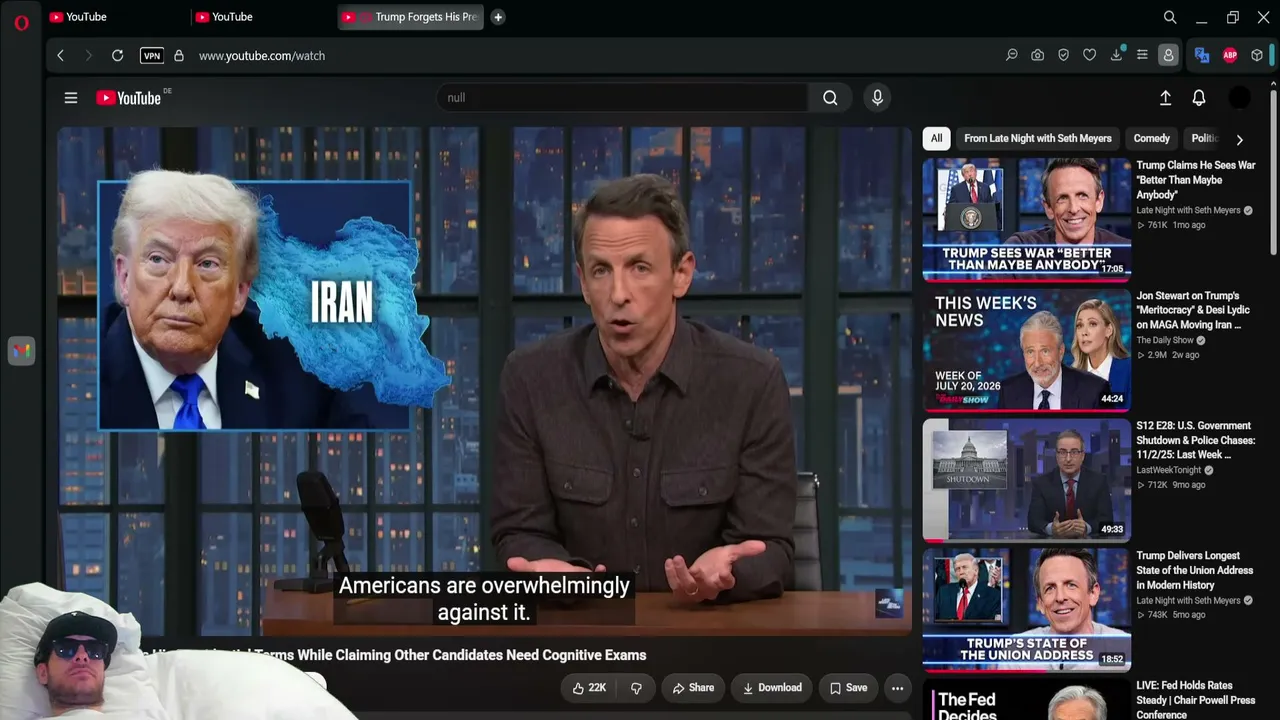
Task: Open the browser profile account button
Action: [1168, 56]
